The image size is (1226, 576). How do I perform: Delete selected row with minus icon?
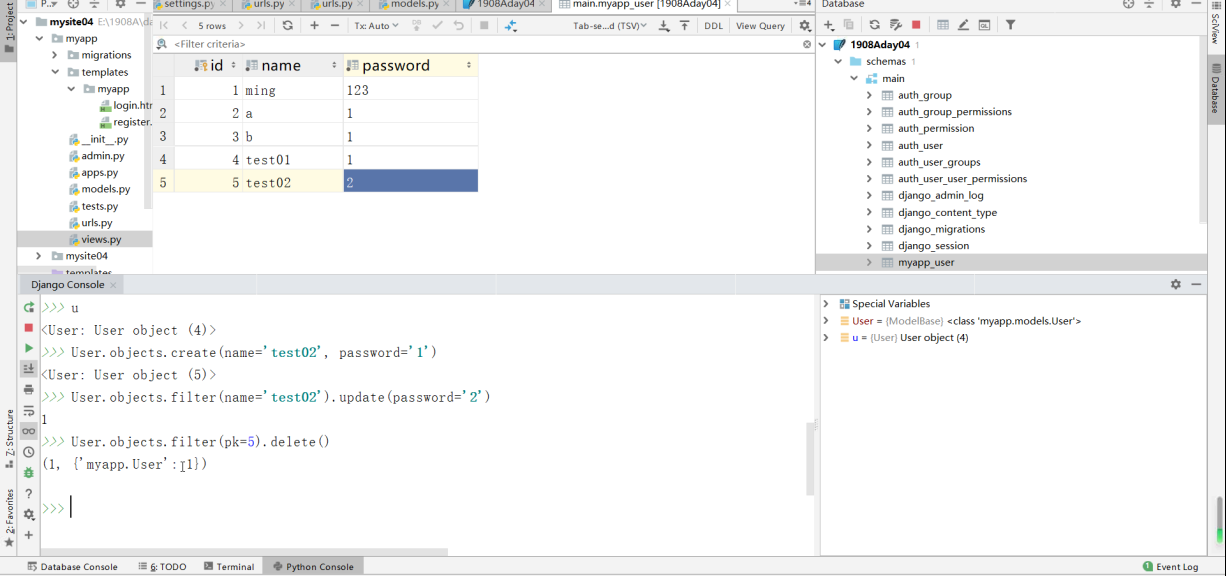pos(335,26)
